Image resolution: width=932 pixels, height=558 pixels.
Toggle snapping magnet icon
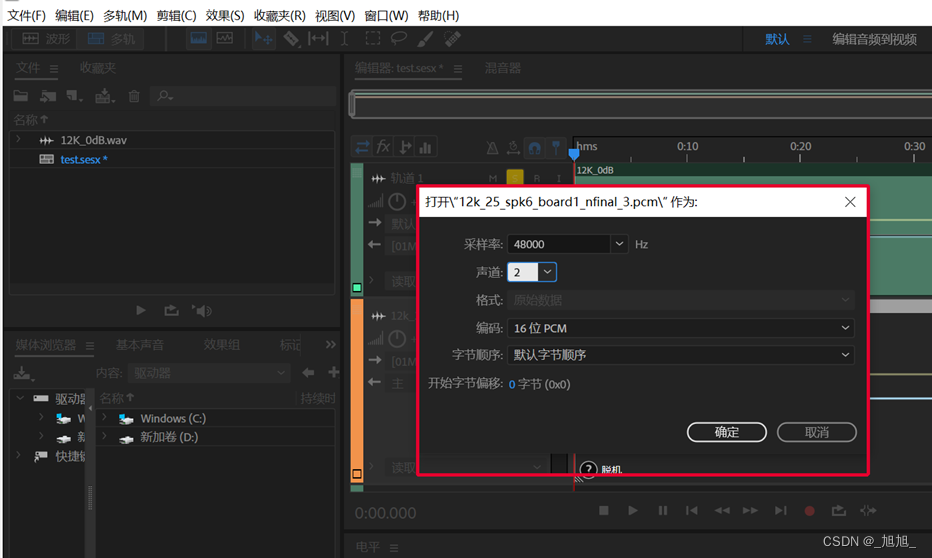click(534, 147)
